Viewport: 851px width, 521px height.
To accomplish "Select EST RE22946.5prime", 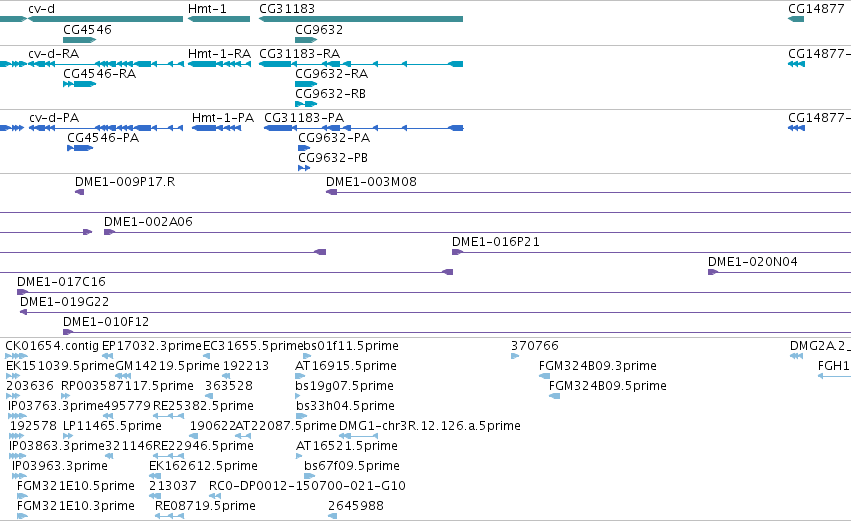I will (x=169, y=456).
